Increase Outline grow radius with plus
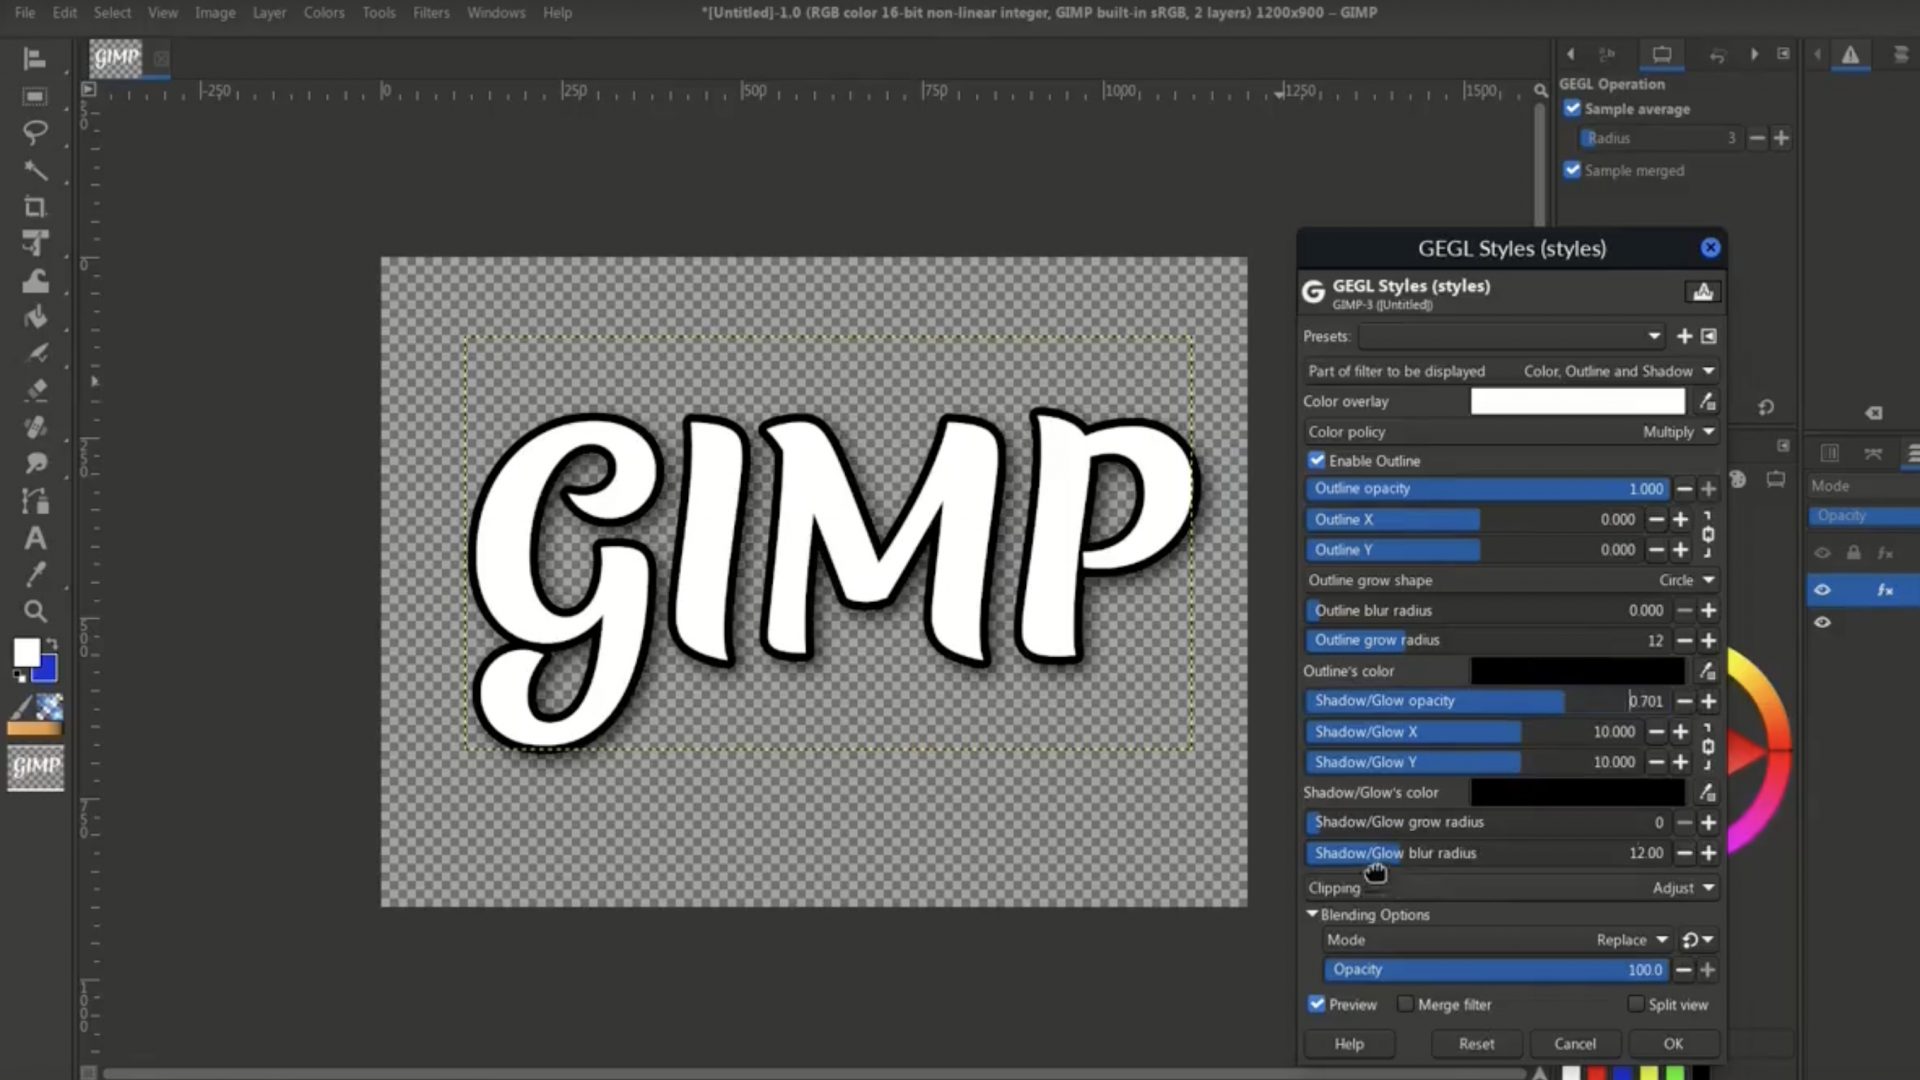1920x1080 pixels. coord(1709,641)
